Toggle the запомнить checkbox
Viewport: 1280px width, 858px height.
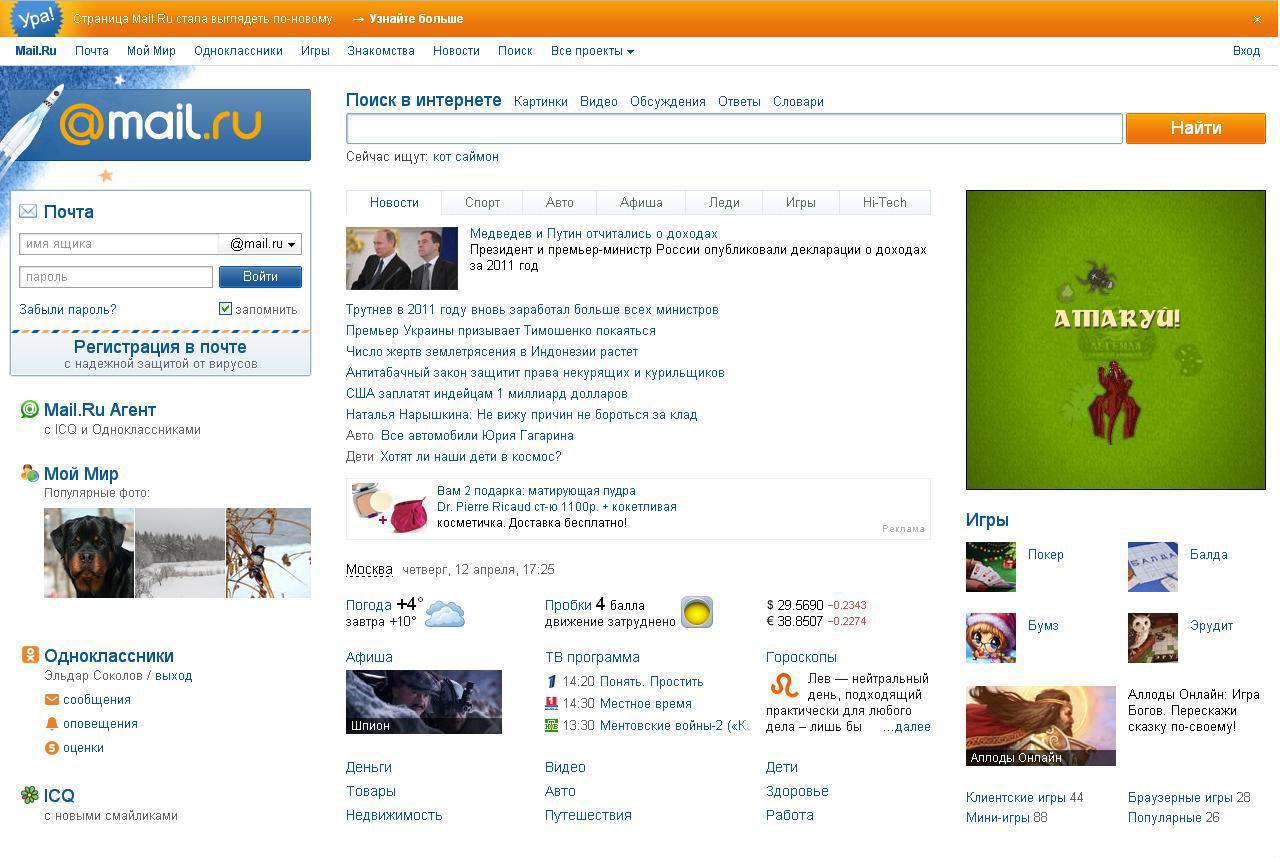point(225,309)
